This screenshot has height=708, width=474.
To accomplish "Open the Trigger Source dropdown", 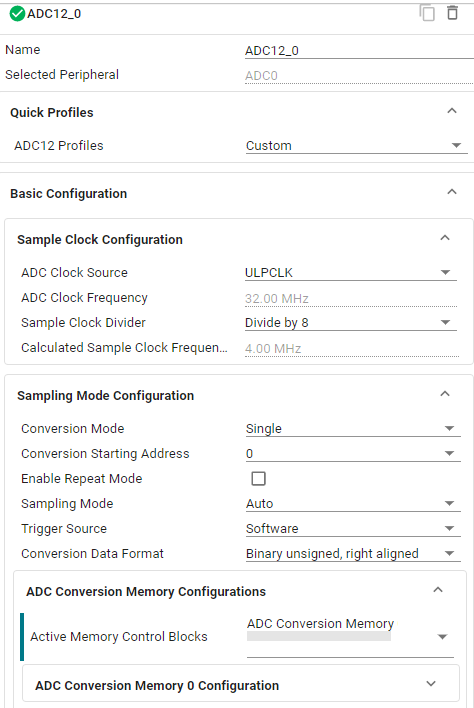I will tap(353, 528).
